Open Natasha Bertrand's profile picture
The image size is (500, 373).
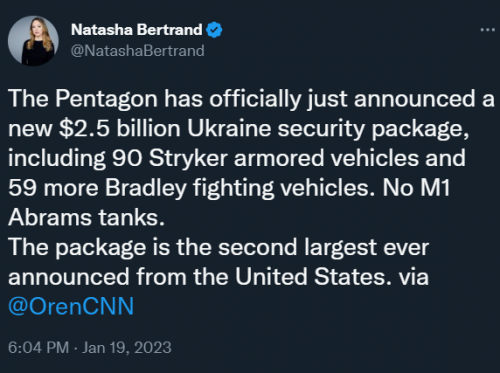[33, 41]
